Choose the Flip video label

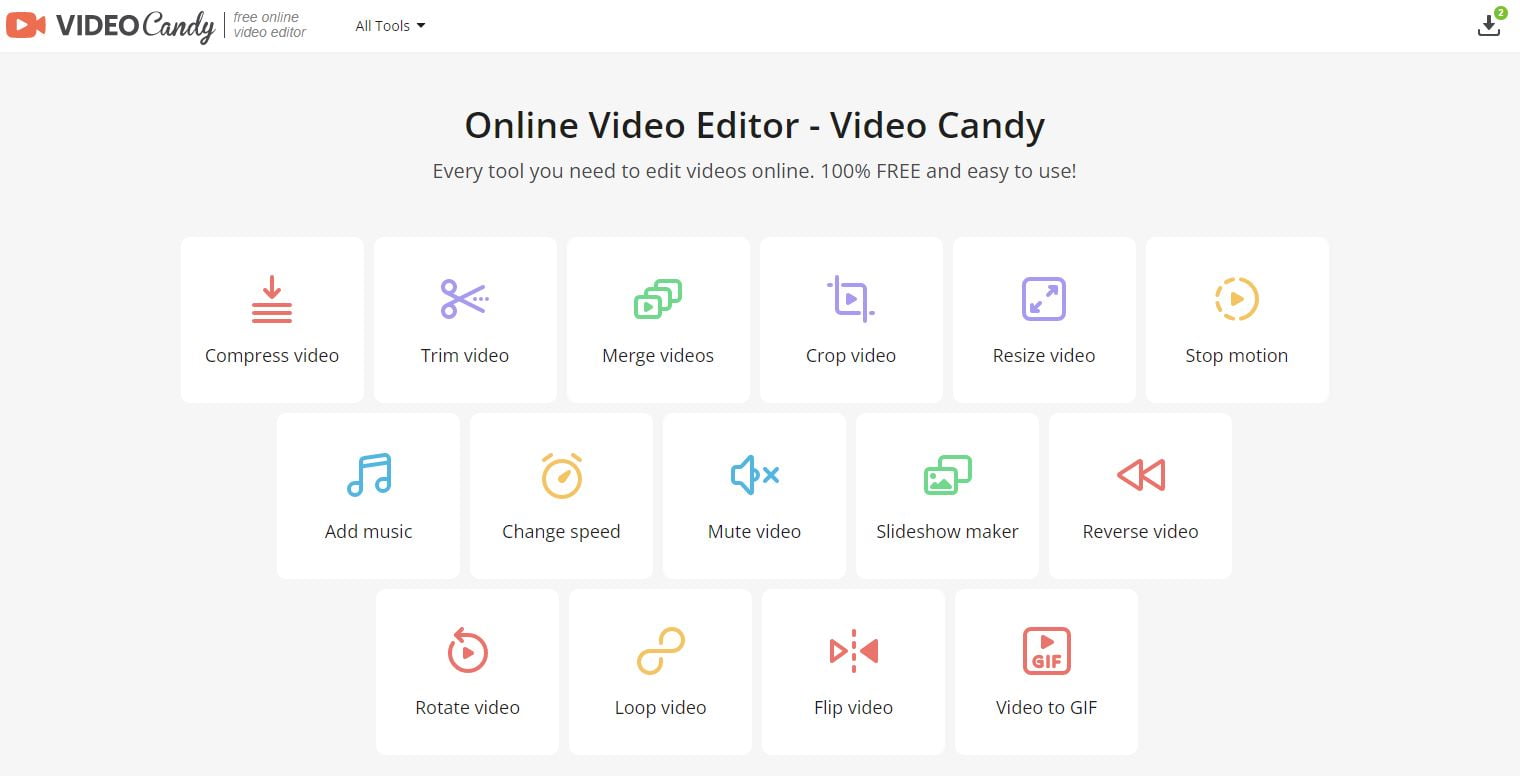pos(854,708)
